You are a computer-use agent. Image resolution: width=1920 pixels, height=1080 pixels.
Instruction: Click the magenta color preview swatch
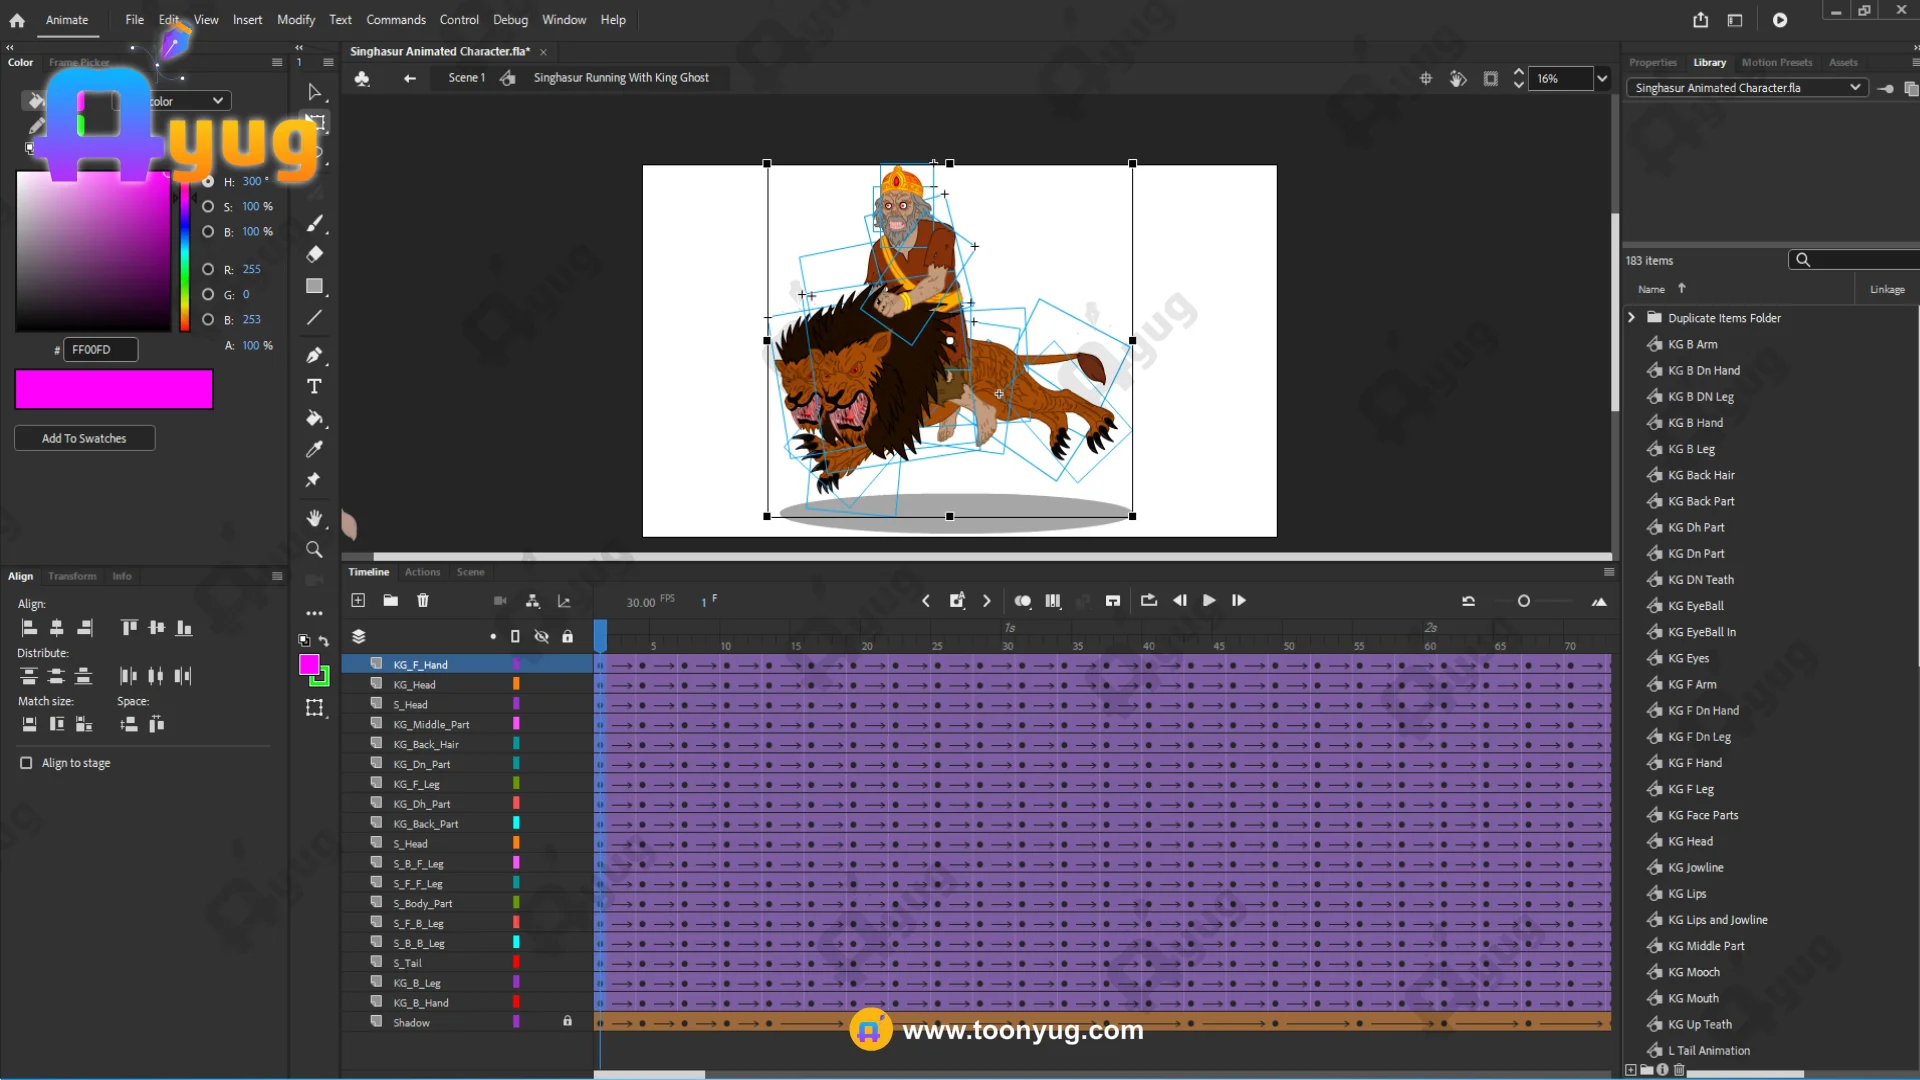(x=114, y=389)
